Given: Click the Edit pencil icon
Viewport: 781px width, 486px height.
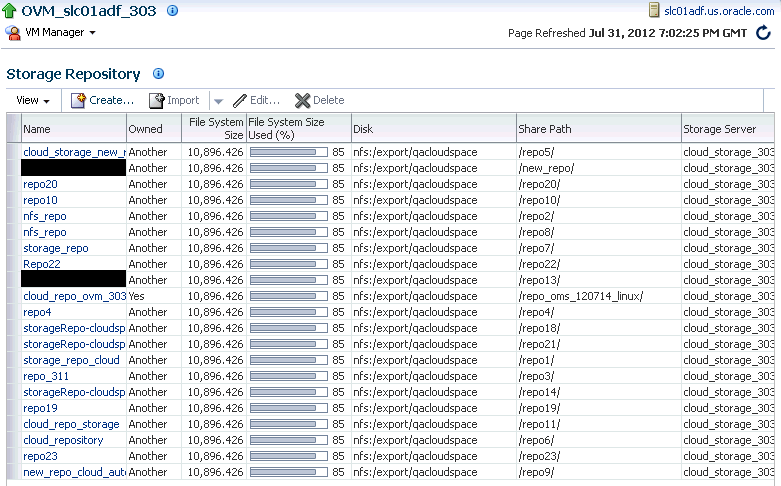Looking at the screenshot, I should click(240, 101).
